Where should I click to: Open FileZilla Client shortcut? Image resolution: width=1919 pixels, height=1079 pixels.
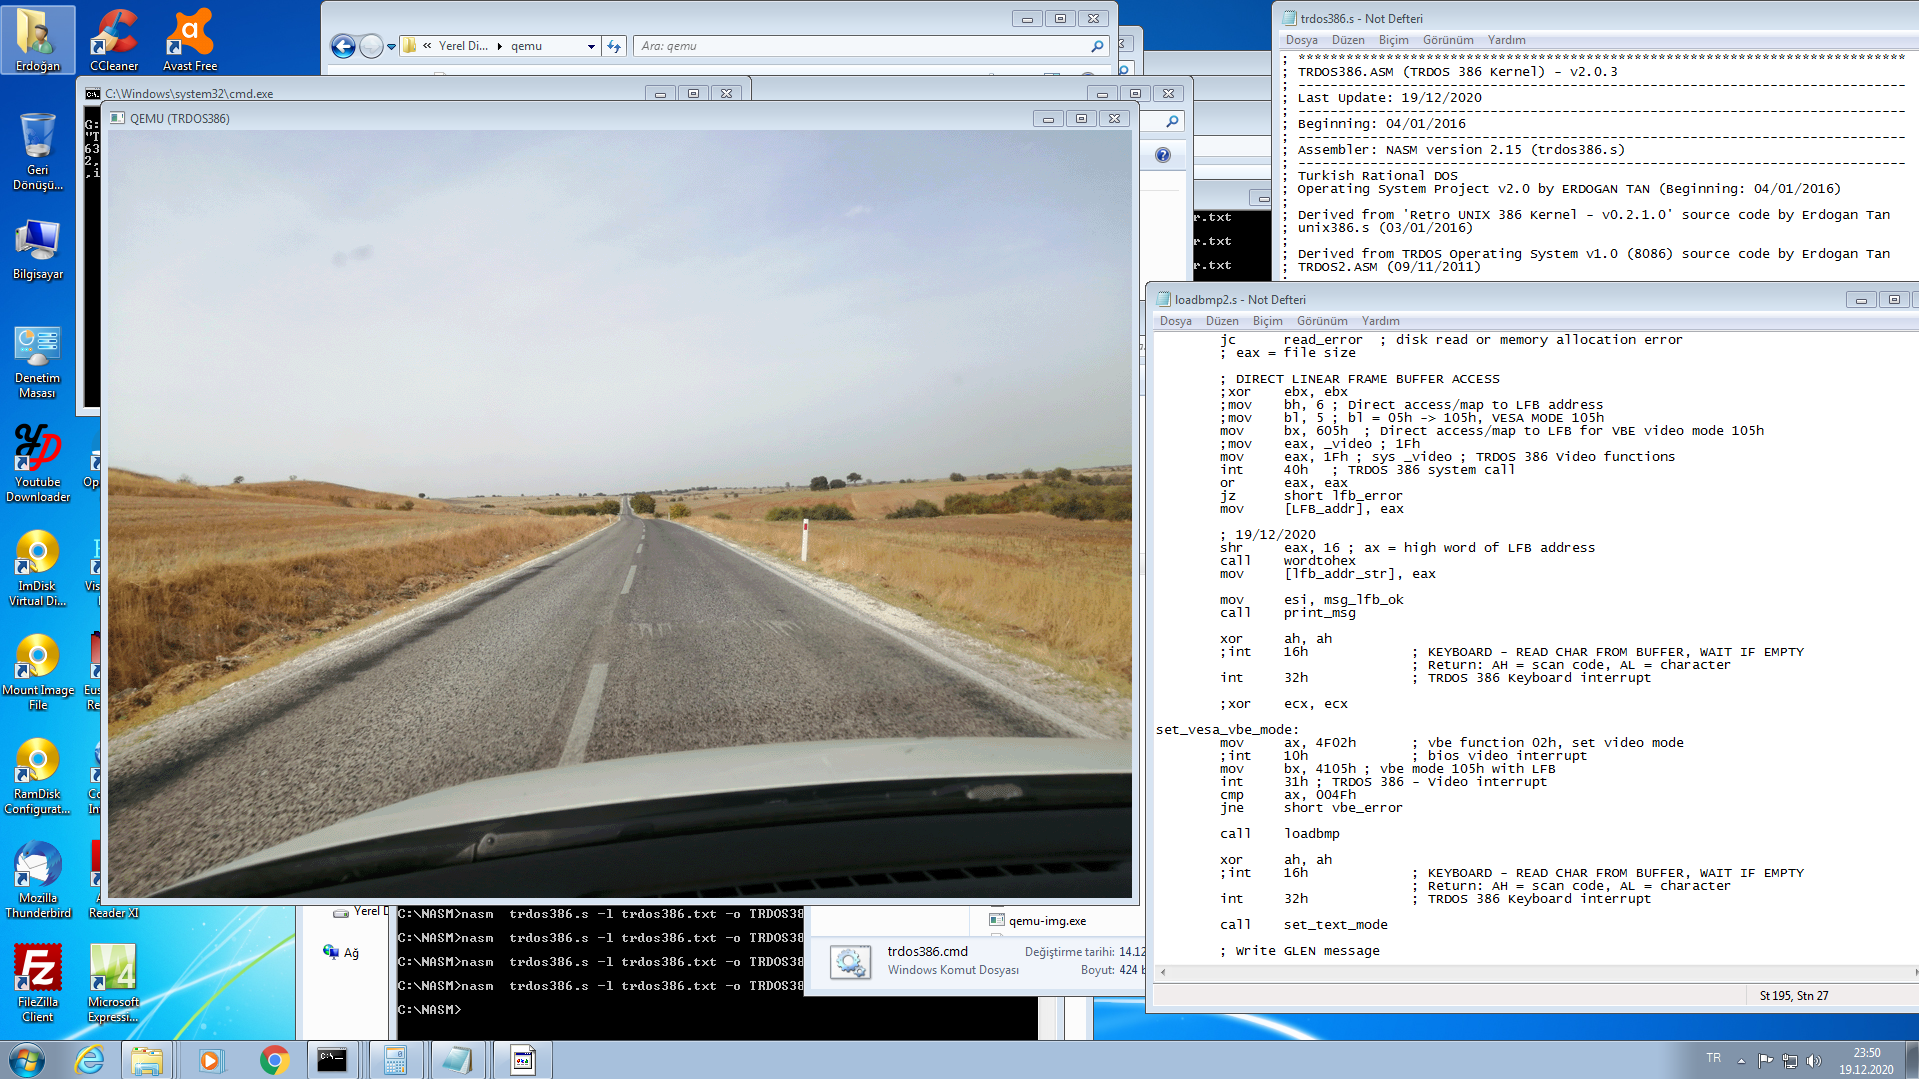click(x=37, y=982)
